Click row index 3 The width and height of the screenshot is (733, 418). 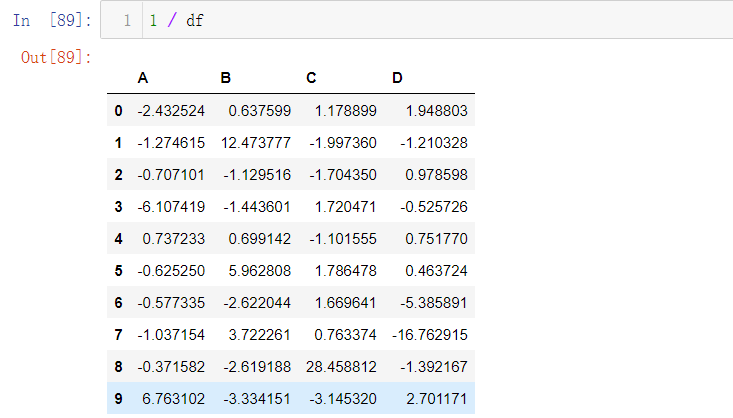[118, 207]
